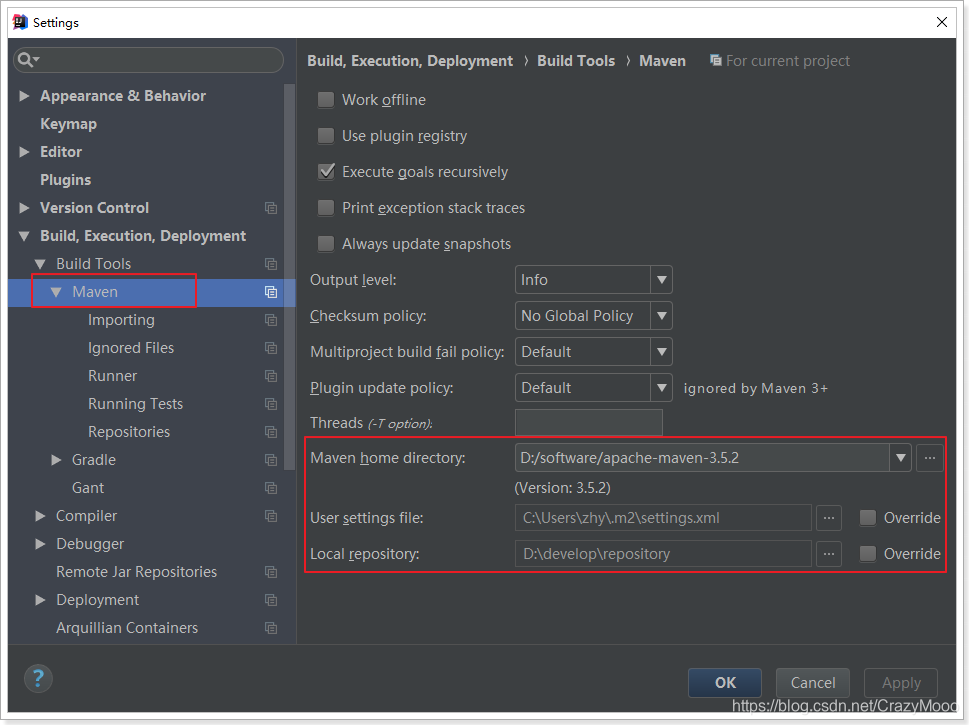
Task: Click the OK button
Action: pos(725,683)
